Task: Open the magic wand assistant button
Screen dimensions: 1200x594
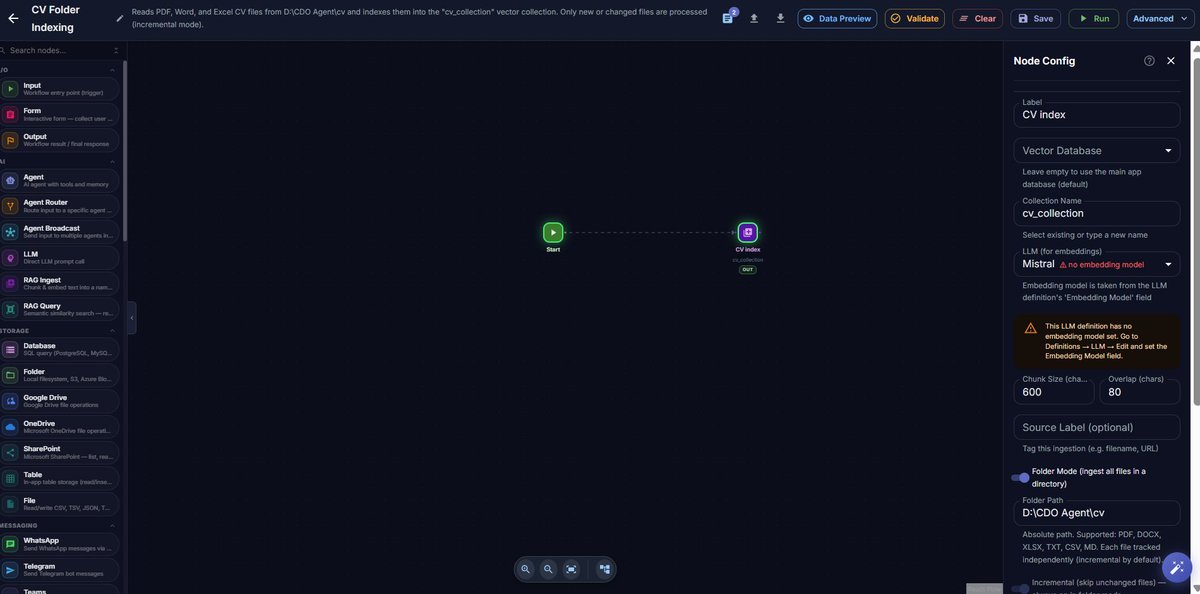Action: coord(1176,568)
